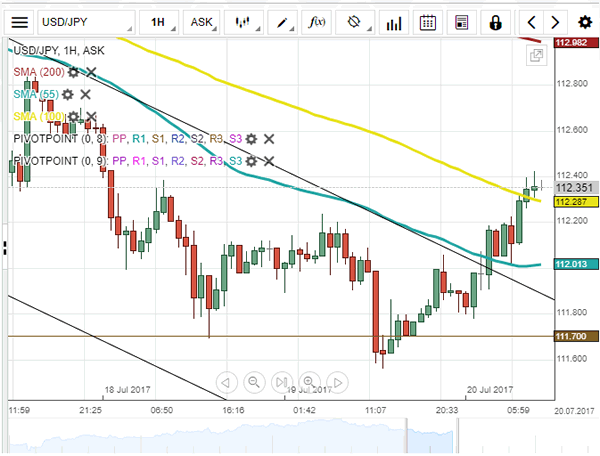Click the SMA (55) label
The image size is (600, 456).
click(36, 94)
